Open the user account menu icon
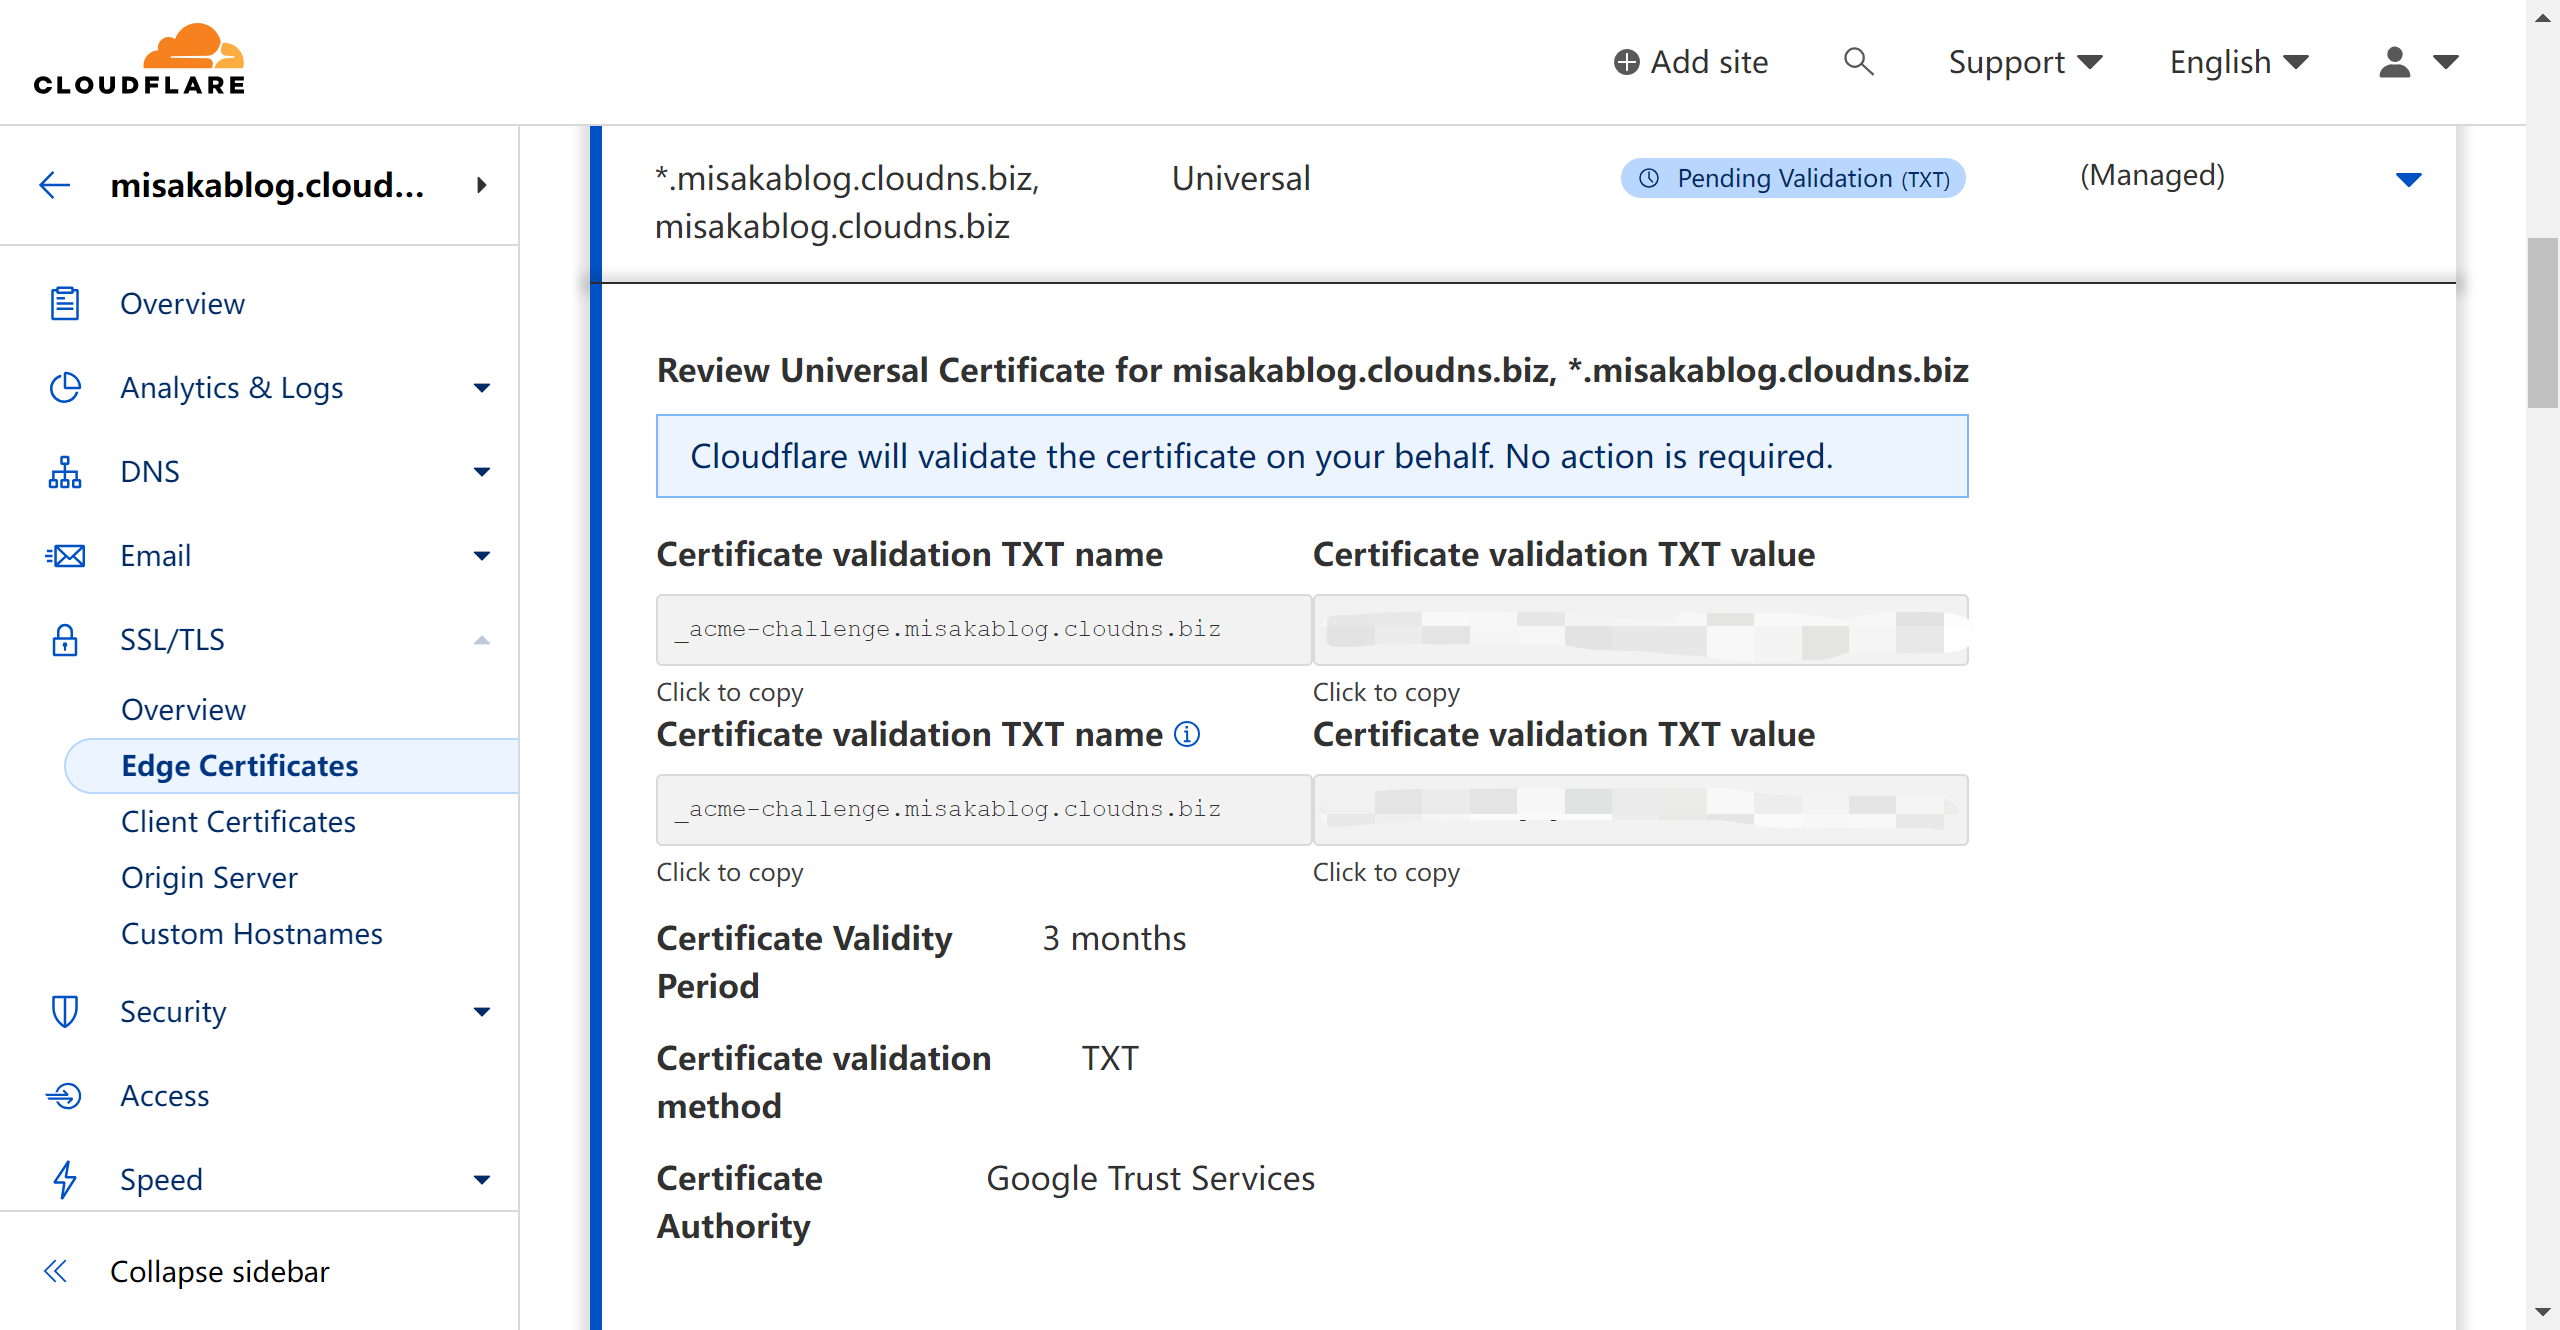The height and width of the screenshot is (1330, 2560). [2394, 62]
